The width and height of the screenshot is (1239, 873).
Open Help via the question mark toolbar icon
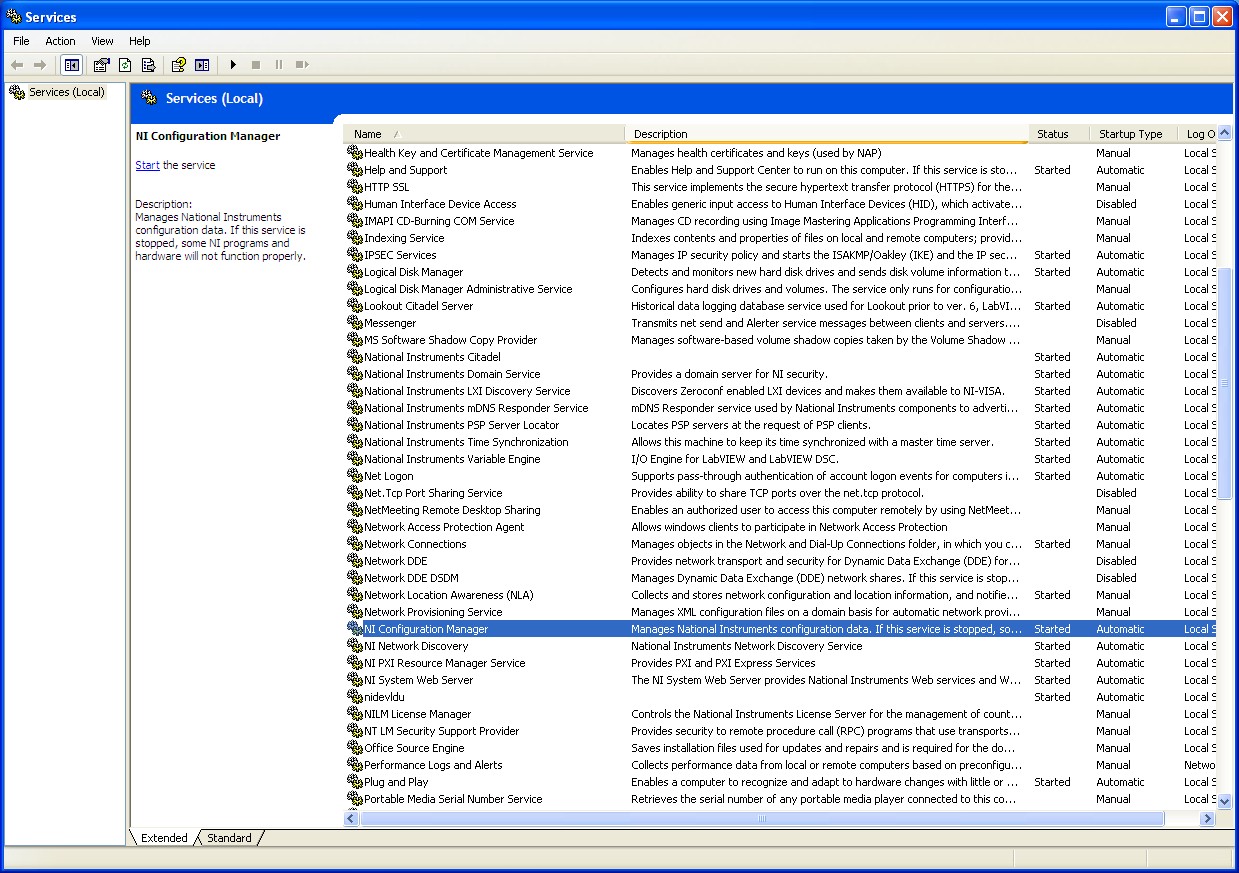point(178,65)
